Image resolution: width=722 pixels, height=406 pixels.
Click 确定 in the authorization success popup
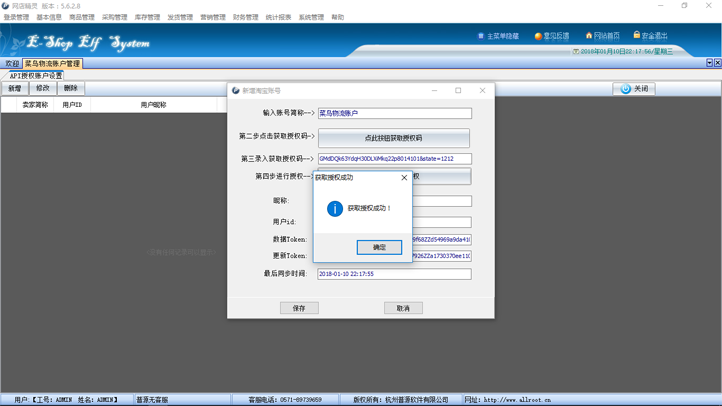coord(379,247)
